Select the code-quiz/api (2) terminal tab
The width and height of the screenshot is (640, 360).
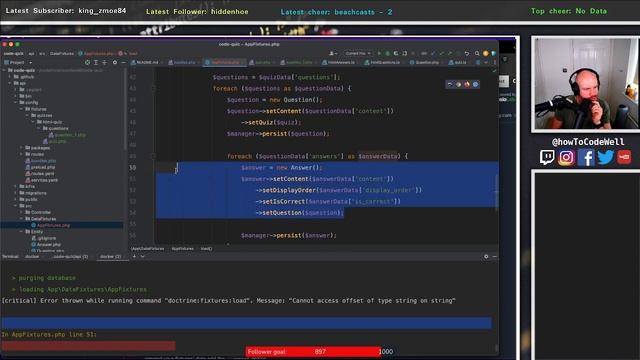click(x=70, y=256)
